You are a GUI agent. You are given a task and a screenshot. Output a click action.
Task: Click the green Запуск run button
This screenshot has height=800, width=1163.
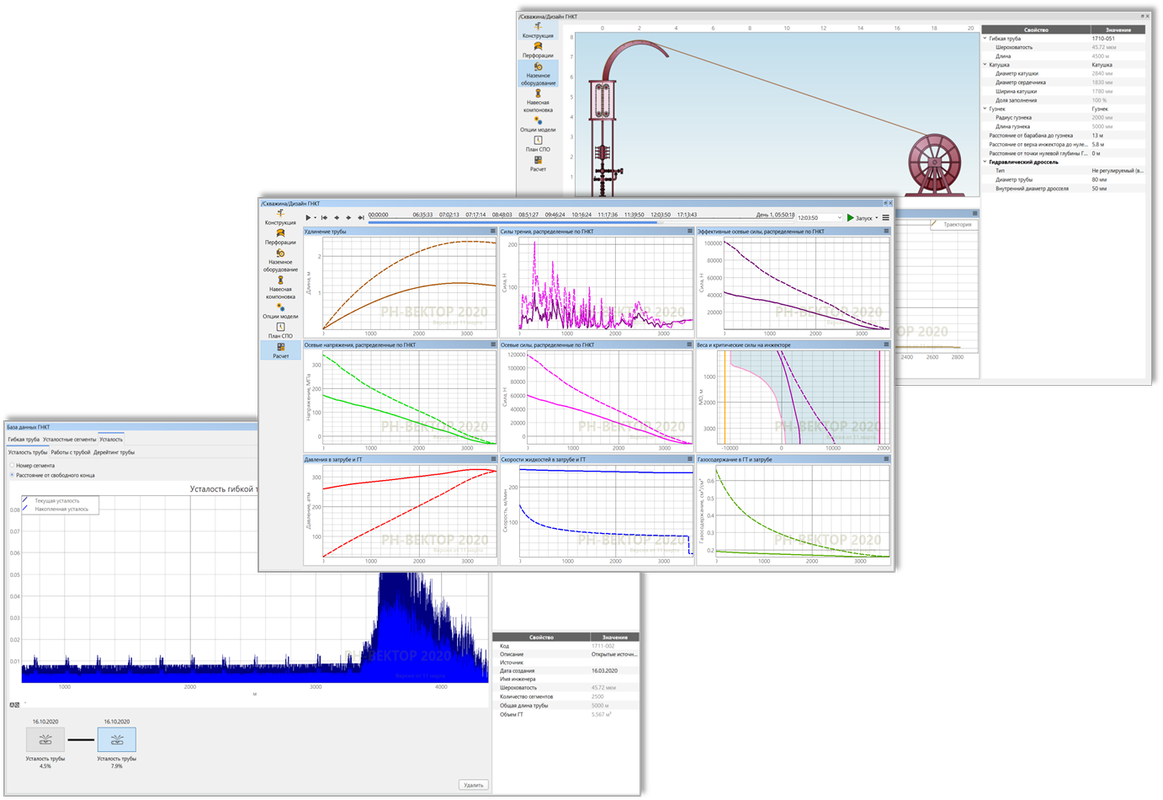[860, 218]
